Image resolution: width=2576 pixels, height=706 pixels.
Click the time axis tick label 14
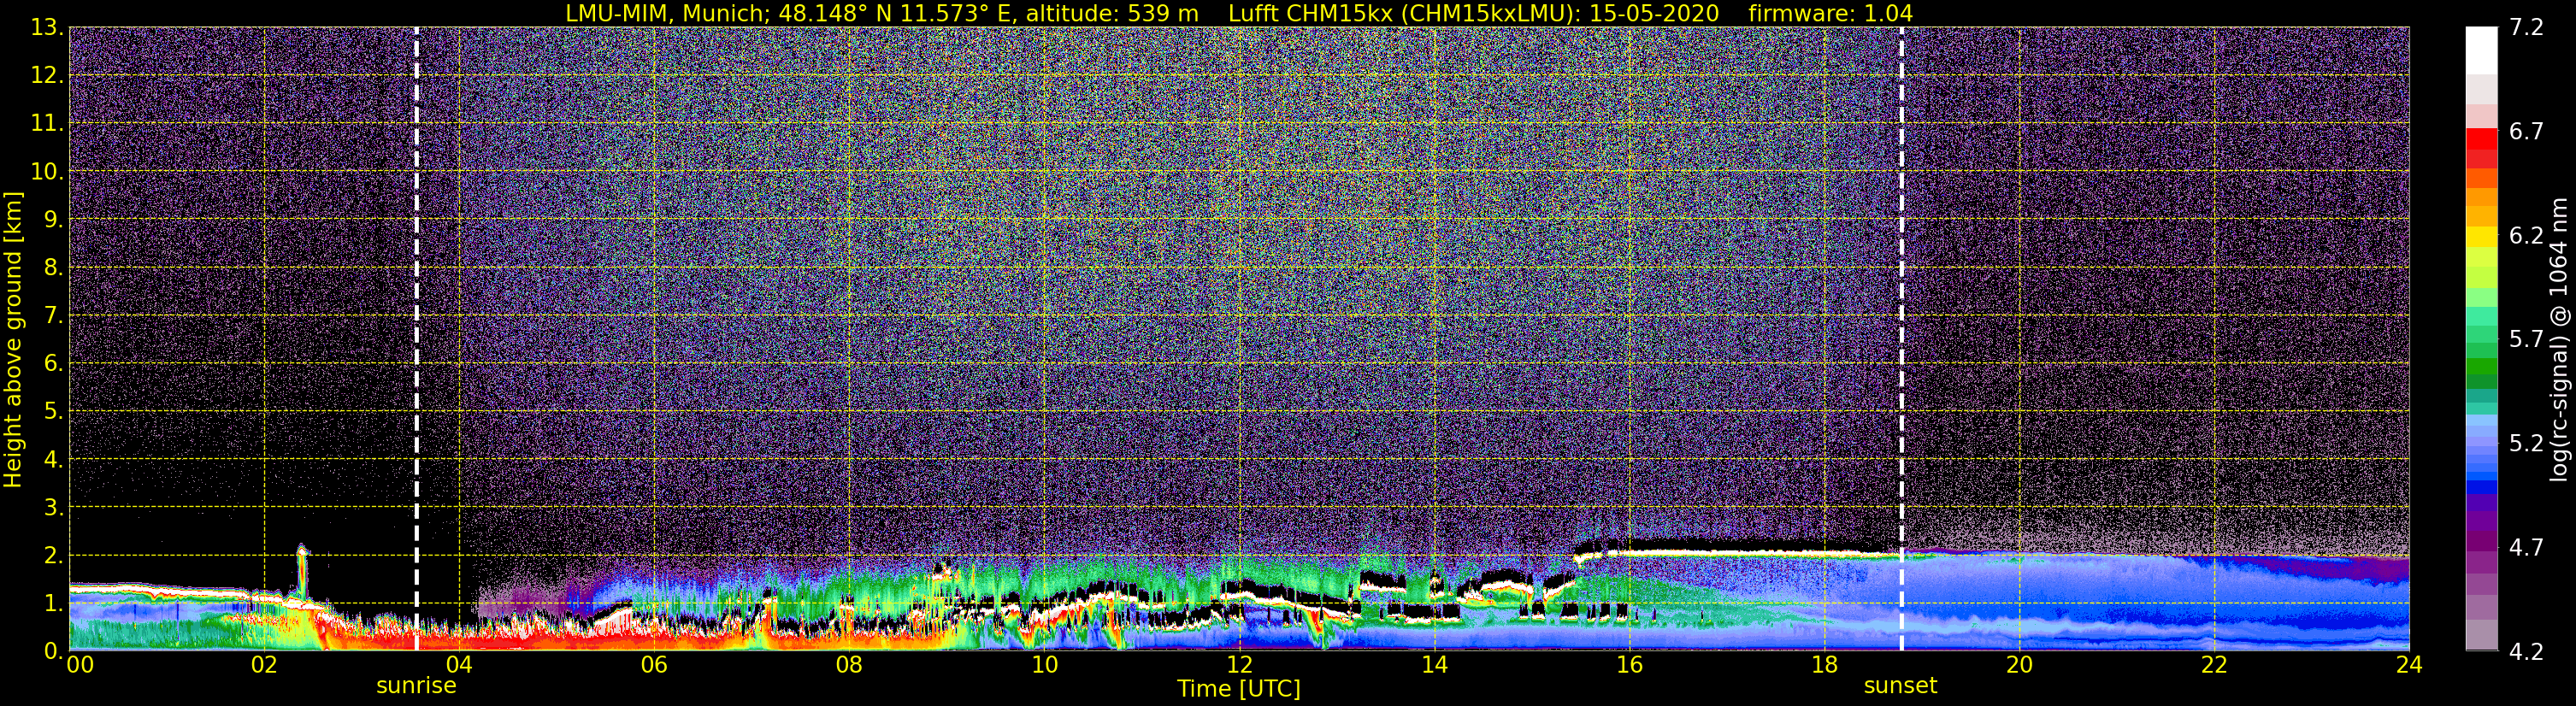coord(1434,666)
